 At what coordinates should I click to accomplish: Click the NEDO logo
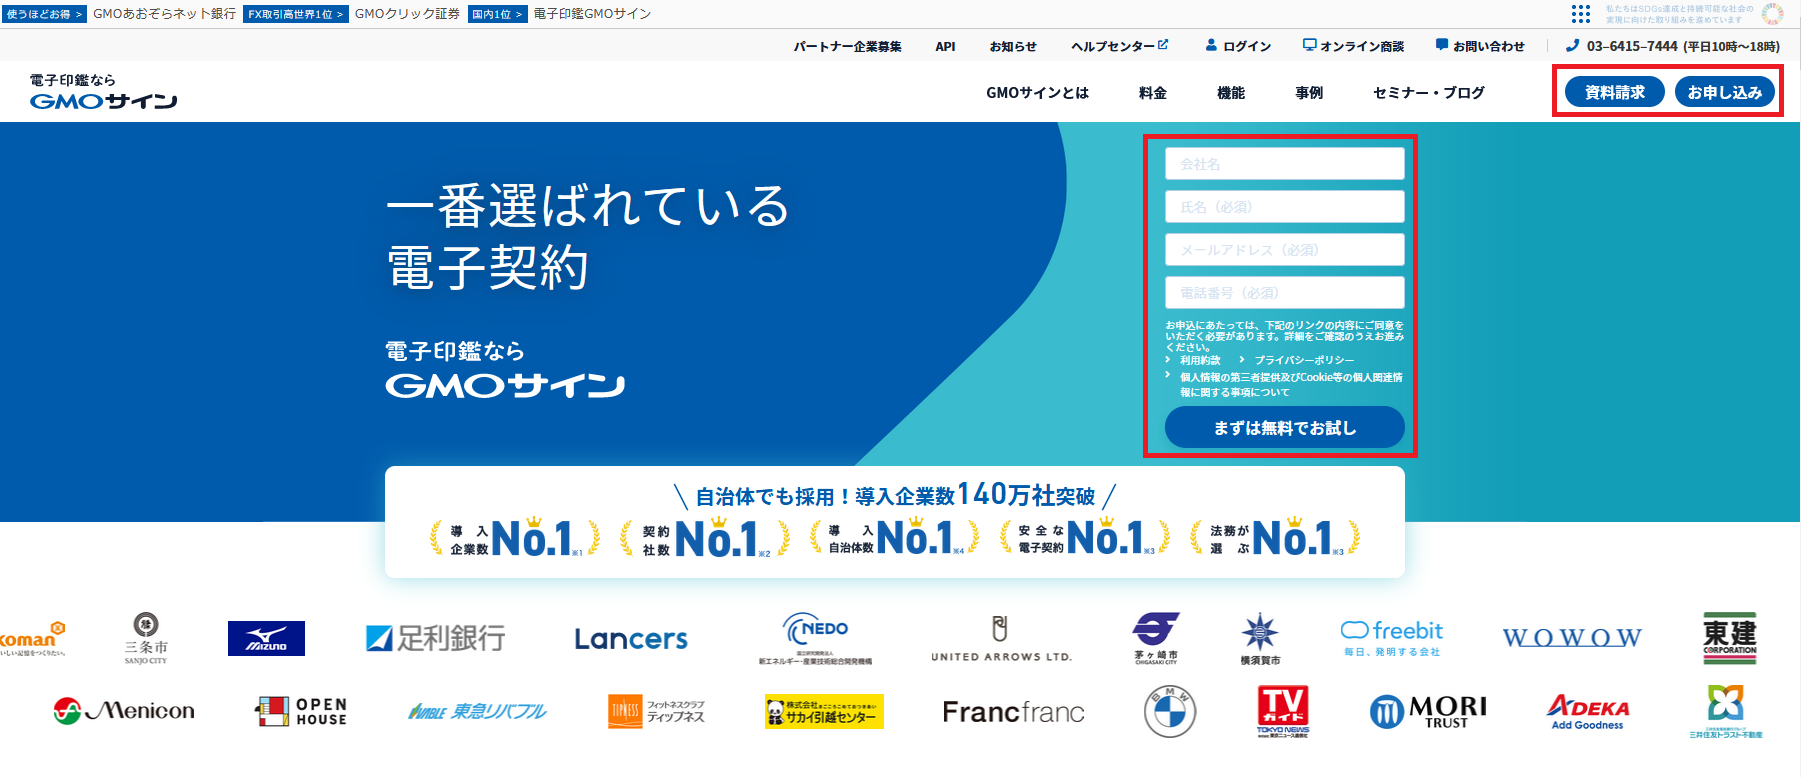click(816, 638)
